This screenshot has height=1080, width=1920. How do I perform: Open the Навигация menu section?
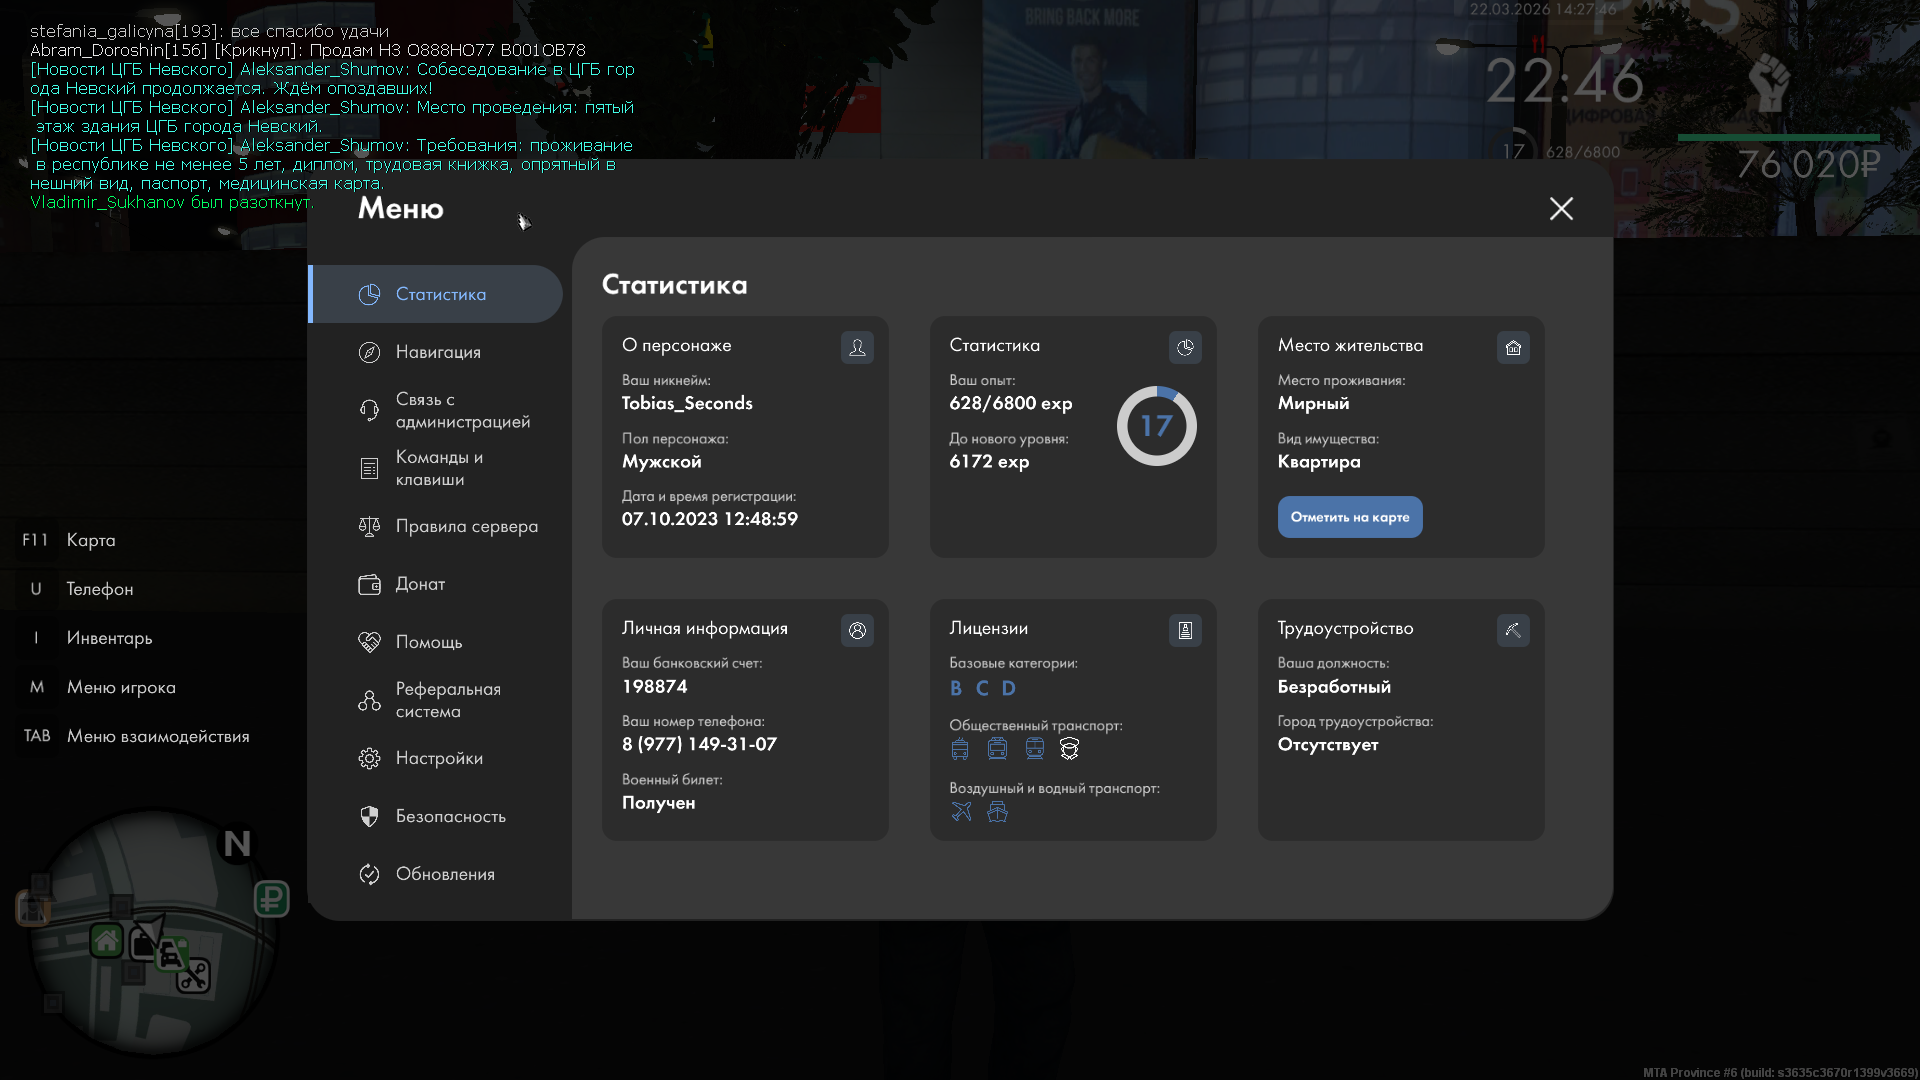437,352
